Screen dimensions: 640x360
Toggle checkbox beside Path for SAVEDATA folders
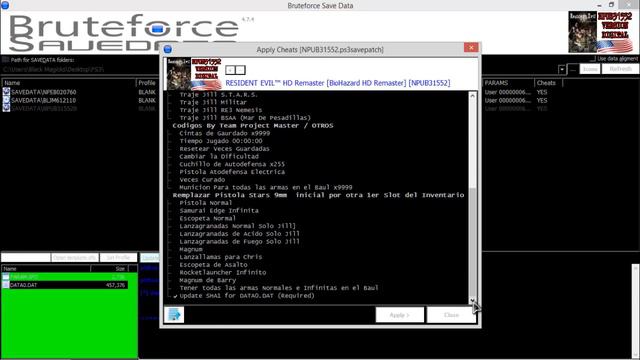pos(6,60)
